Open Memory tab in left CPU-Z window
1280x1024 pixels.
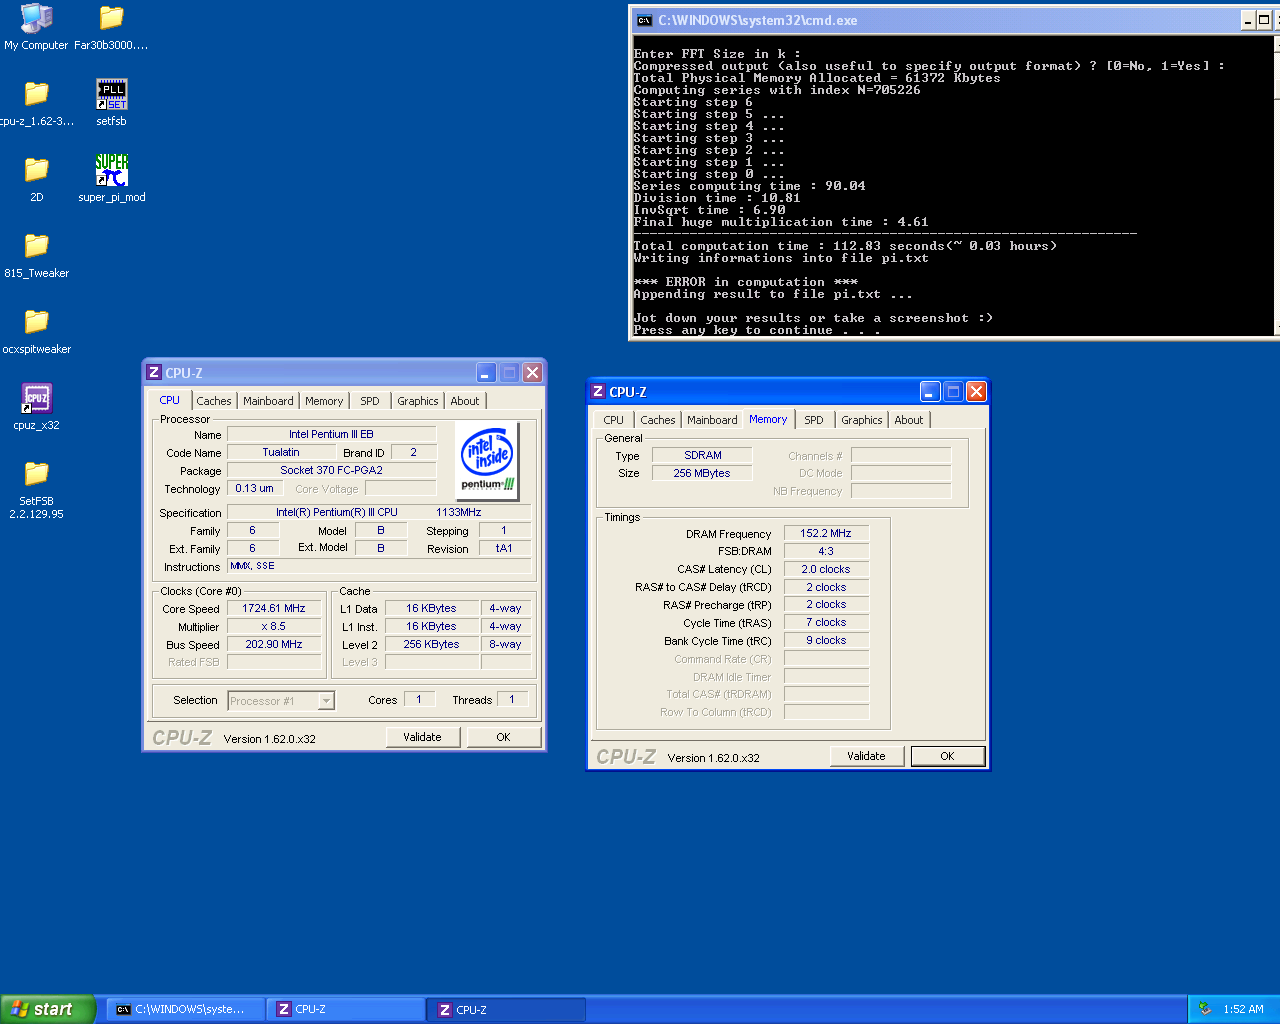[324, 401]
